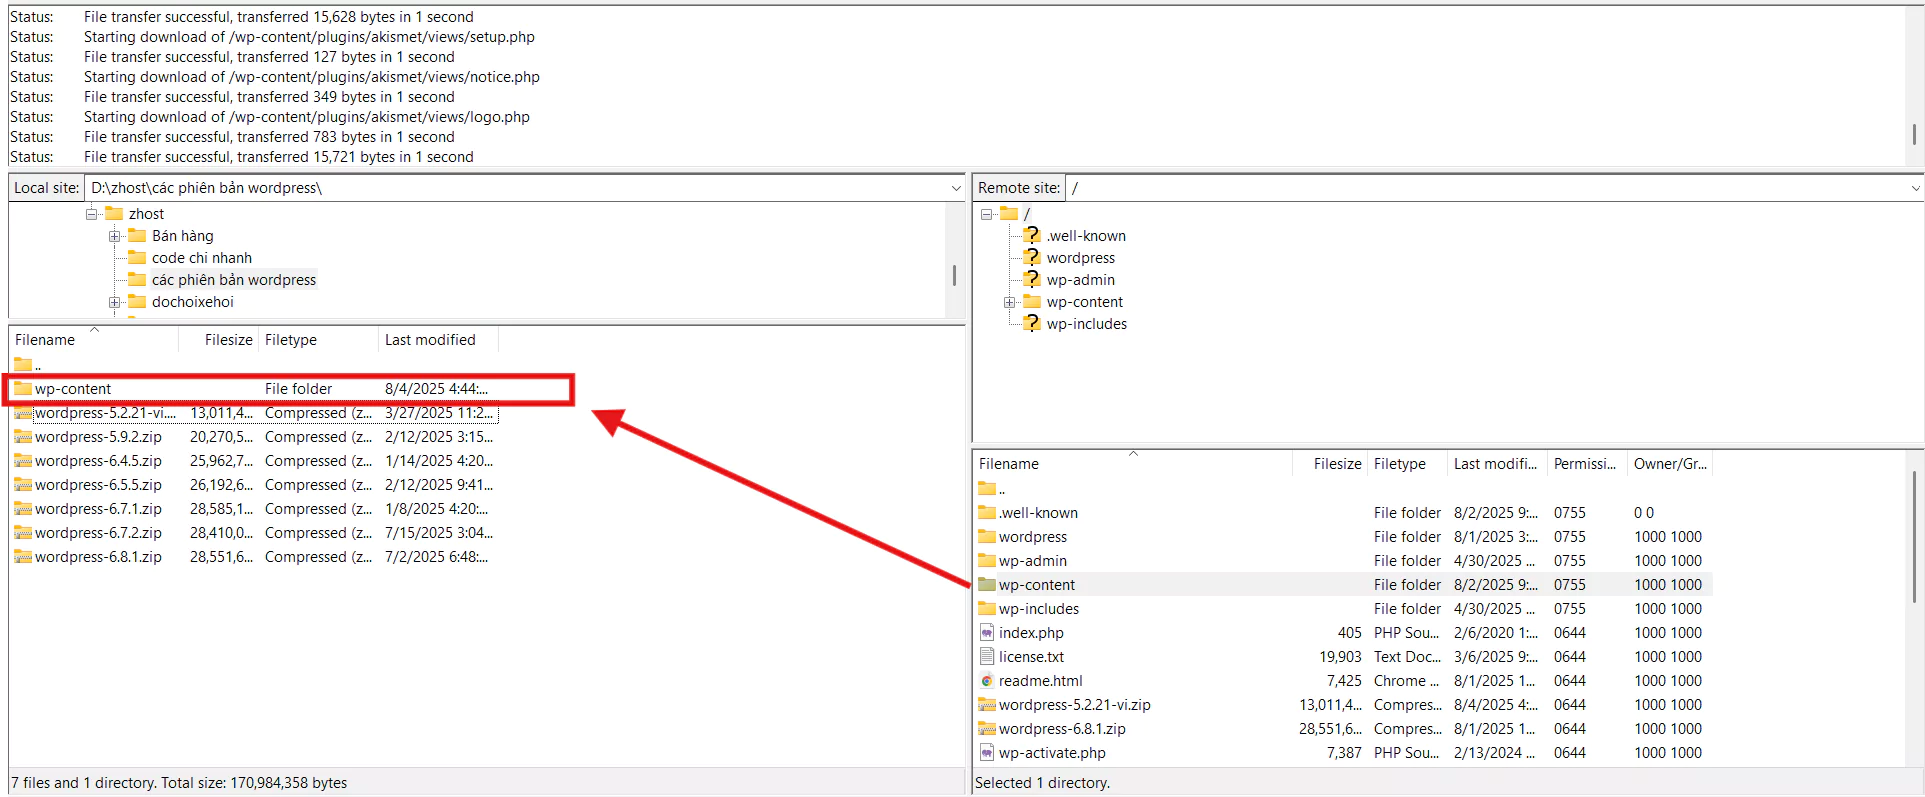Click the index.php file icon
The width and height of the screenshot is (1925, 797).
point(987,633)
